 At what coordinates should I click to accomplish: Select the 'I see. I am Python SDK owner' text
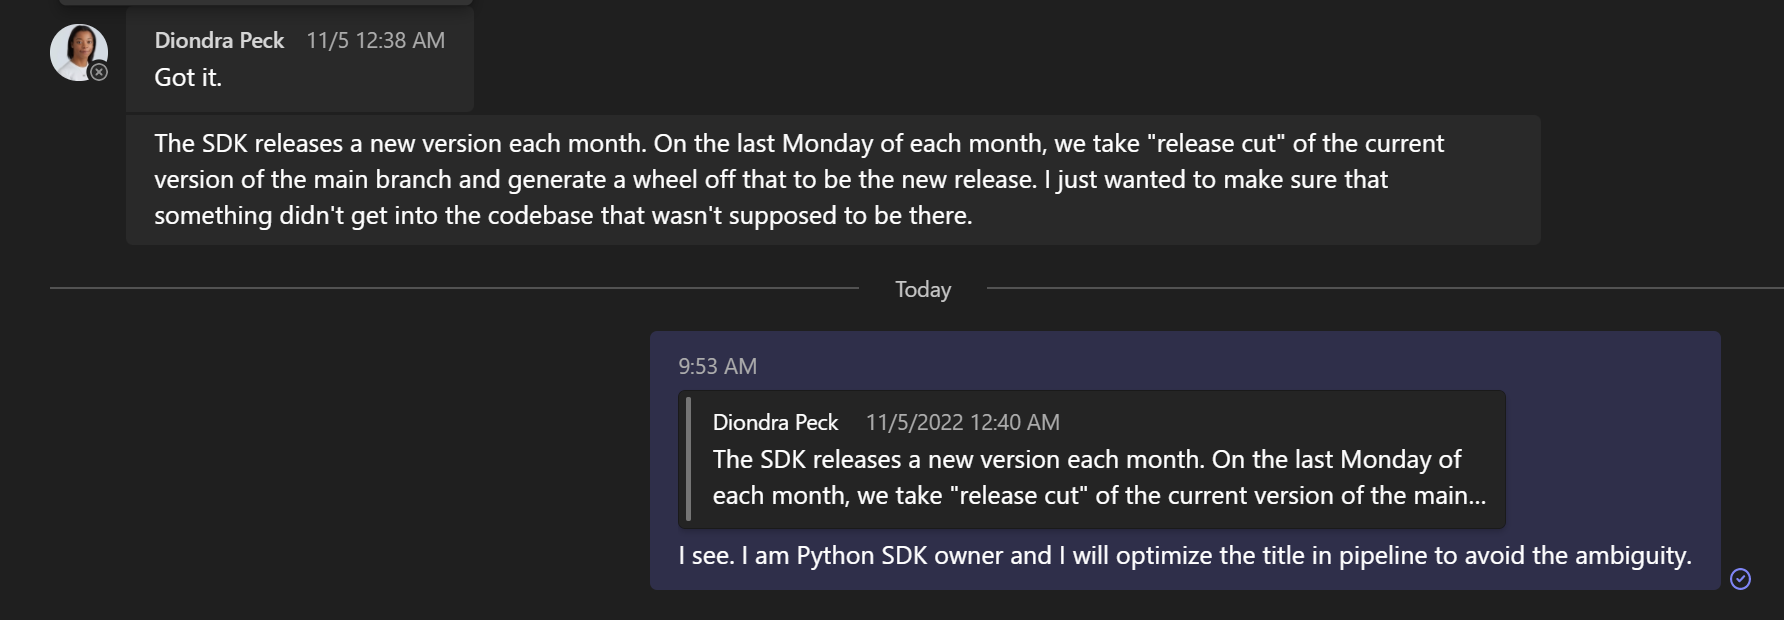1184,555
